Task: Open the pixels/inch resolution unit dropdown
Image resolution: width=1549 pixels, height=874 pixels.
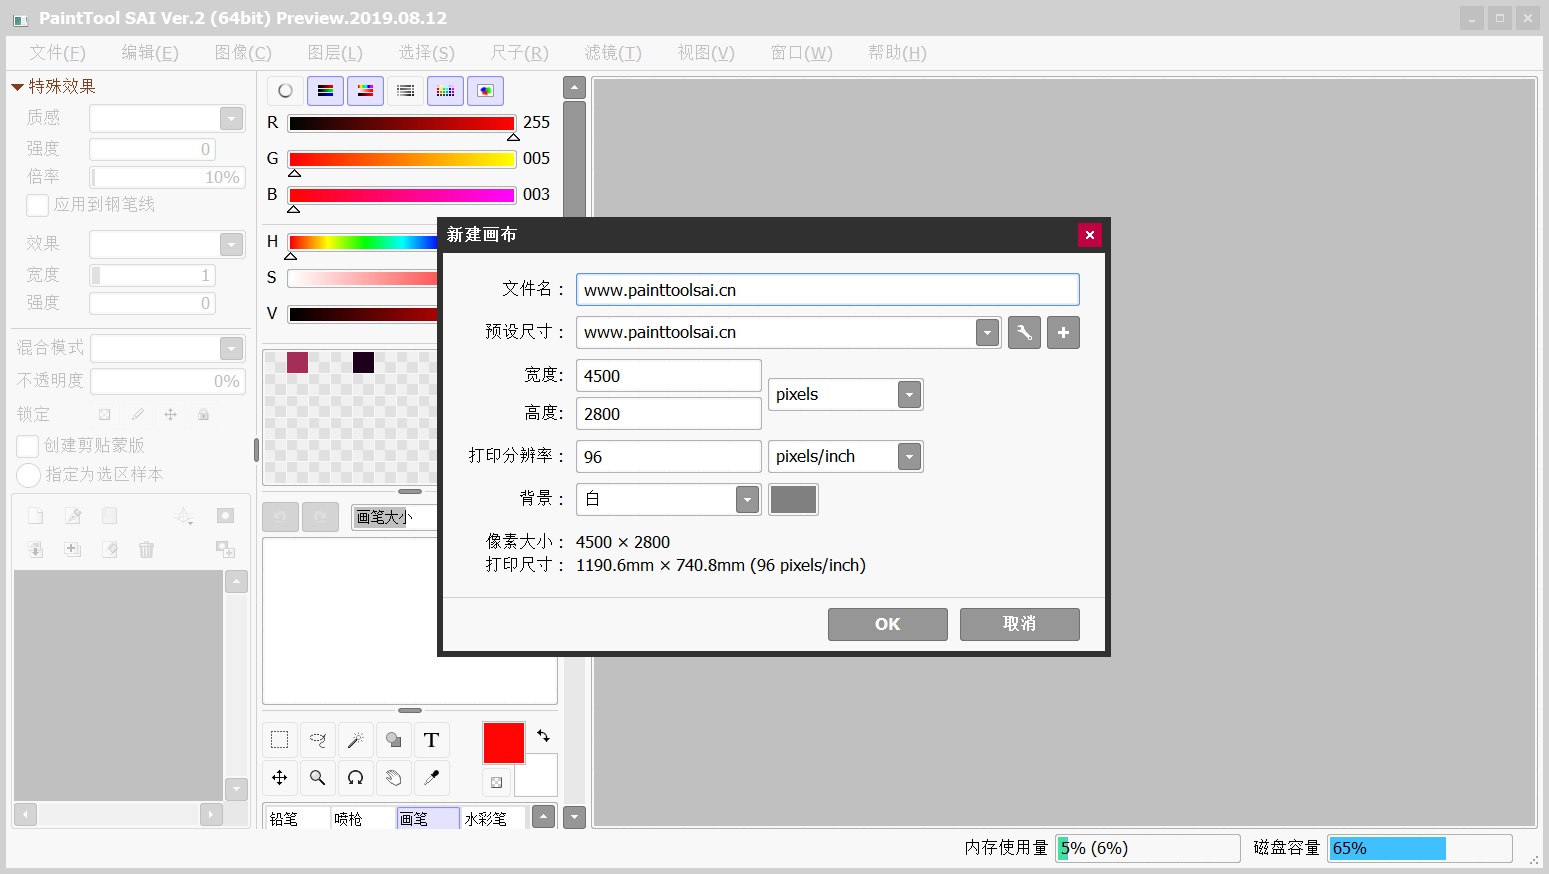Action: tap(909, 457)
